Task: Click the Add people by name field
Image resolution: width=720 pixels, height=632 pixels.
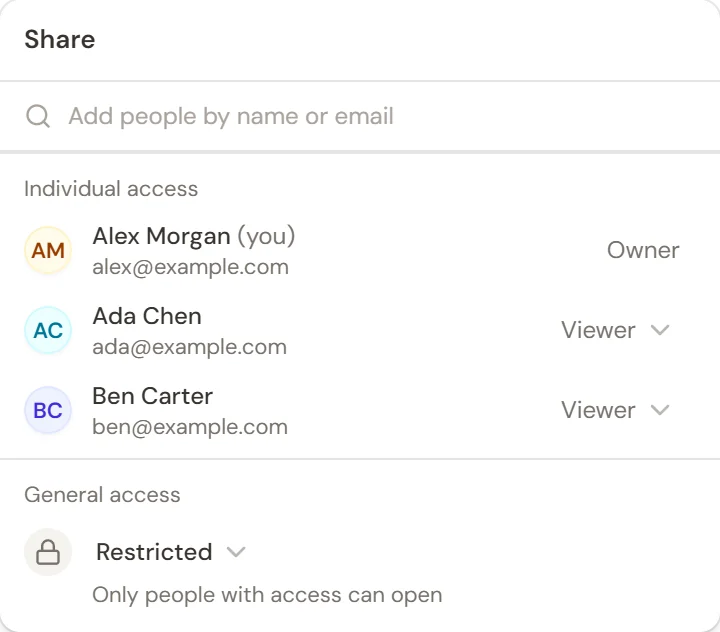Action: coord(360,116)
